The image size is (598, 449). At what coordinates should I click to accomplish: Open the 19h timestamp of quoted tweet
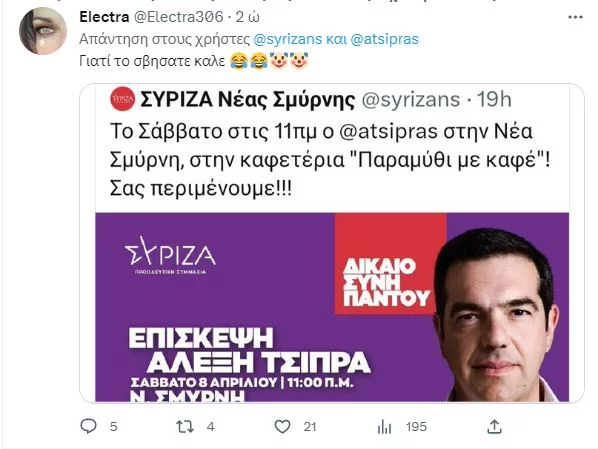point(494,100)
